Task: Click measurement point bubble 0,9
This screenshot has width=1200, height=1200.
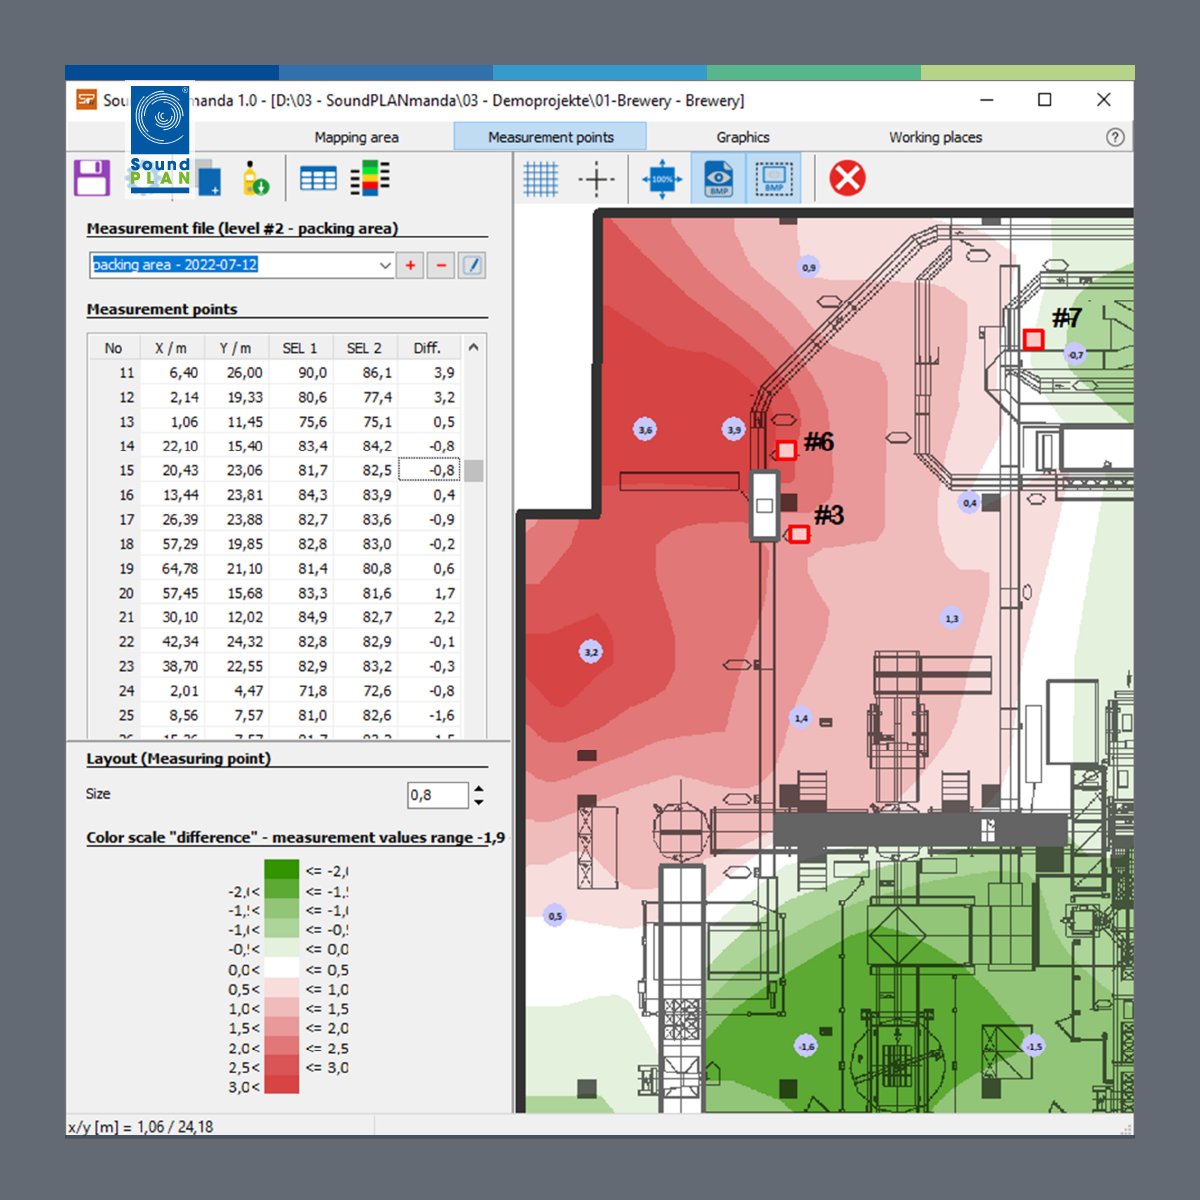Action: (809, 267)
